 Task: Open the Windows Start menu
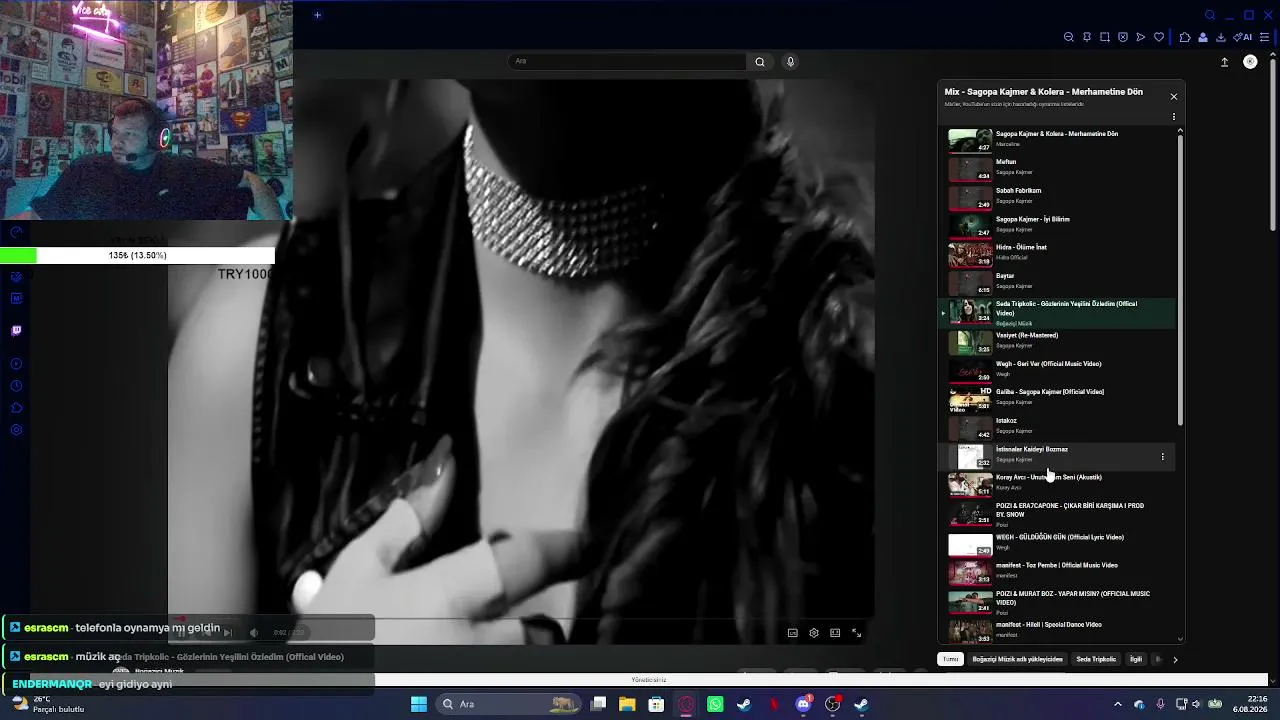pyautogui.click(x=419, y=704)
